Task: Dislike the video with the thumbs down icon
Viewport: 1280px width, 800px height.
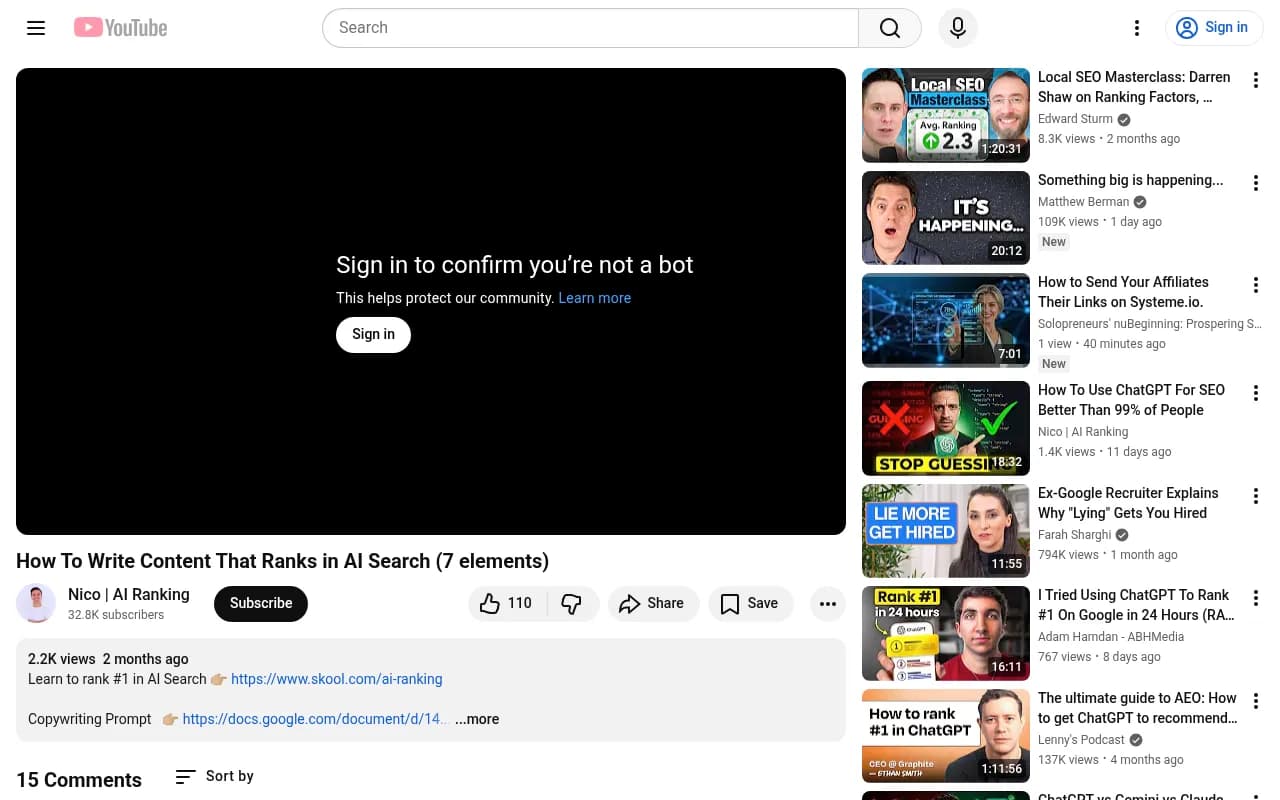Action: point(572,603)
